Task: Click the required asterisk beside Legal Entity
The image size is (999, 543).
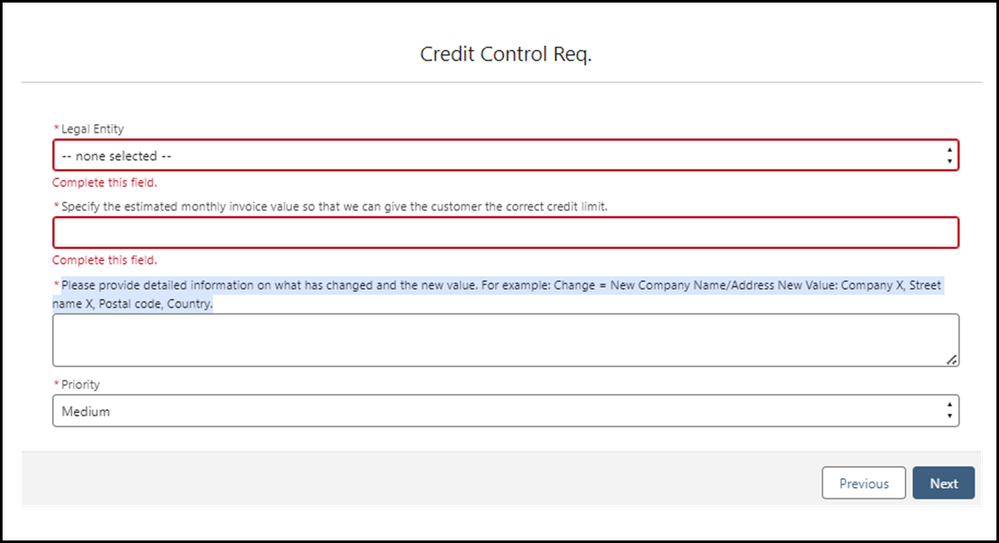Action: point(56,130)
